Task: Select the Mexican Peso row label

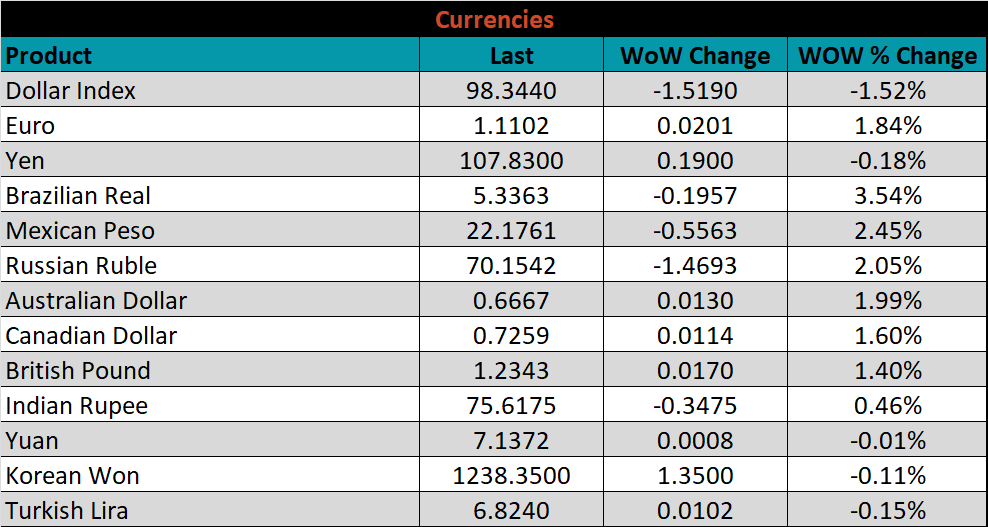Action: pos(80,231)
